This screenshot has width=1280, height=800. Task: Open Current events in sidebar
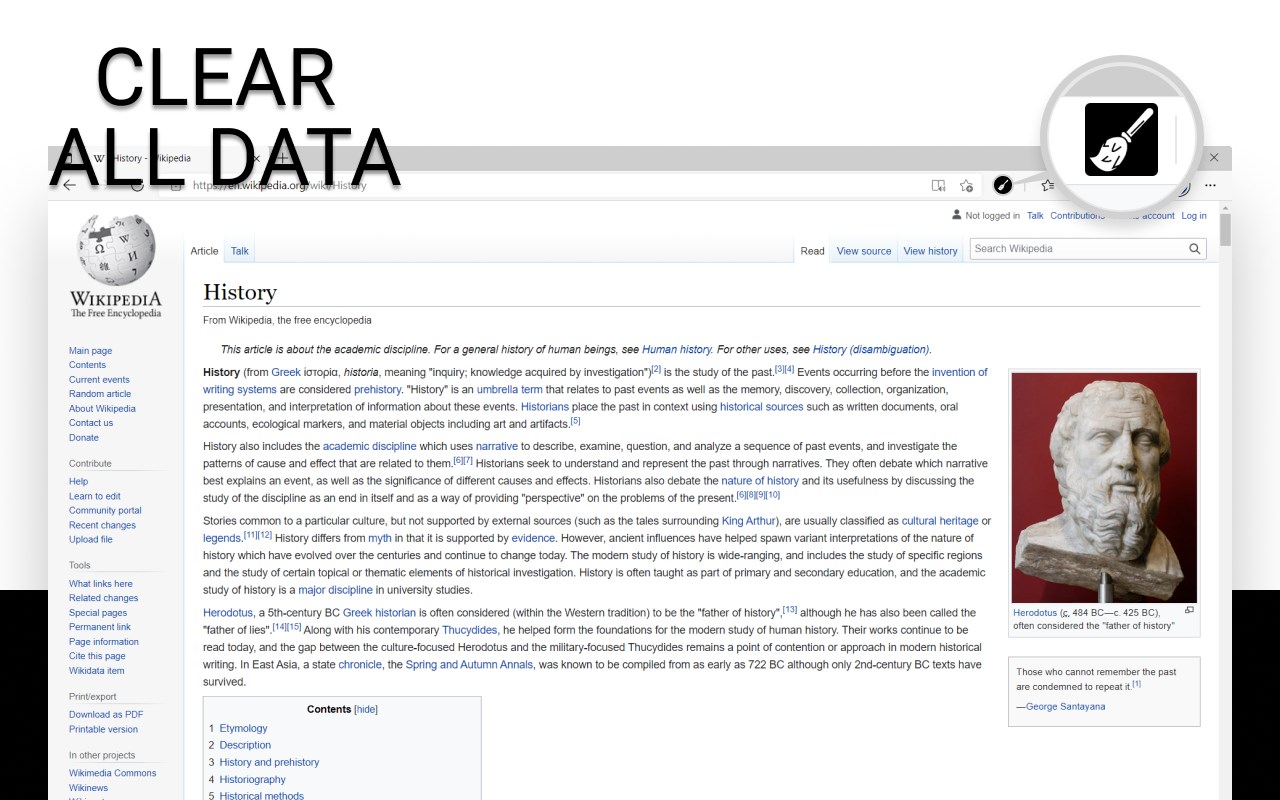pyautogui.click(x=99, y=380)
